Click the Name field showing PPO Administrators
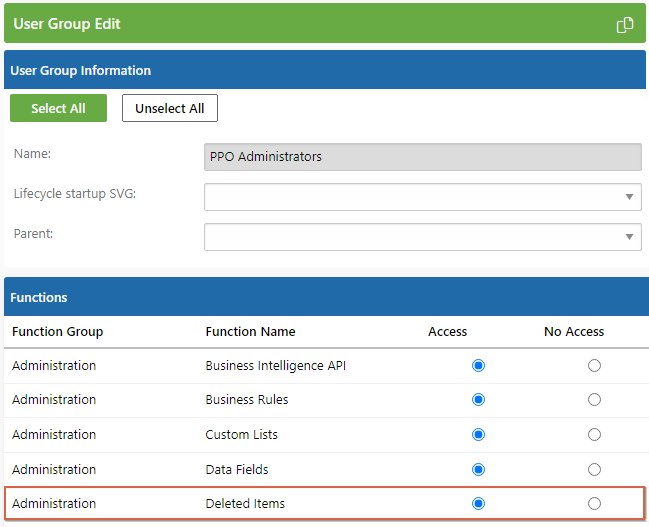649x527 pixels. click(423, 157)
